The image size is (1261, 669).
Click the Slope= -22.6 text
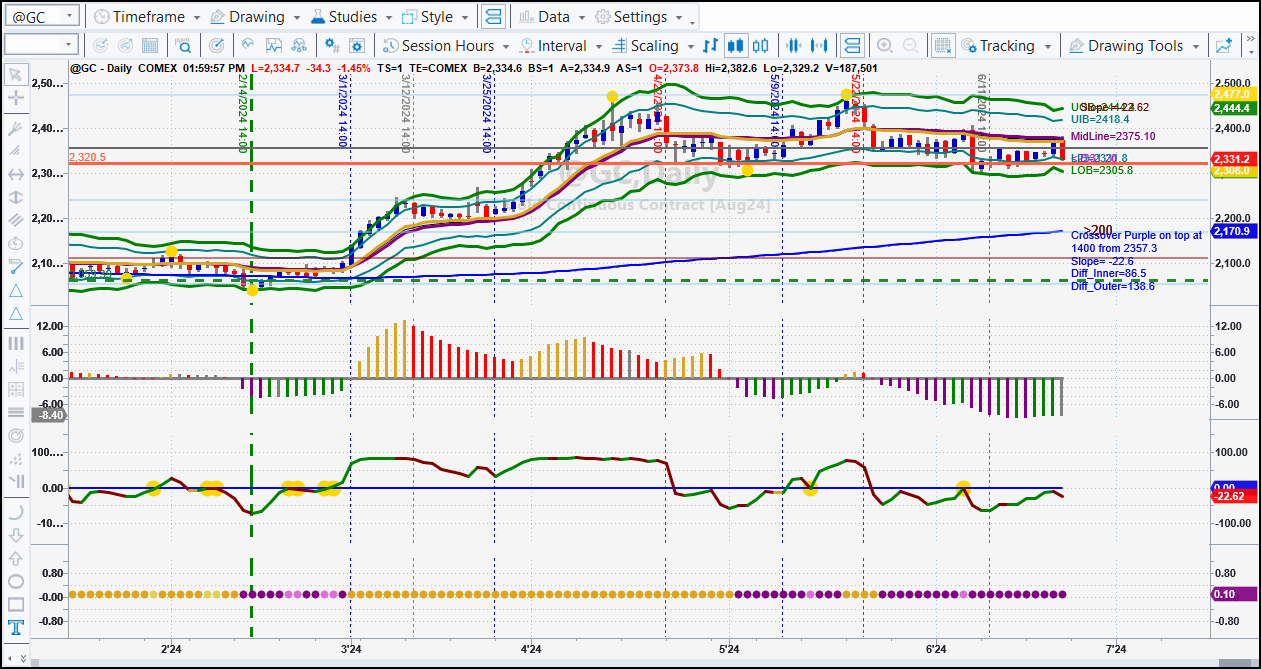[x=1102, y=261]
